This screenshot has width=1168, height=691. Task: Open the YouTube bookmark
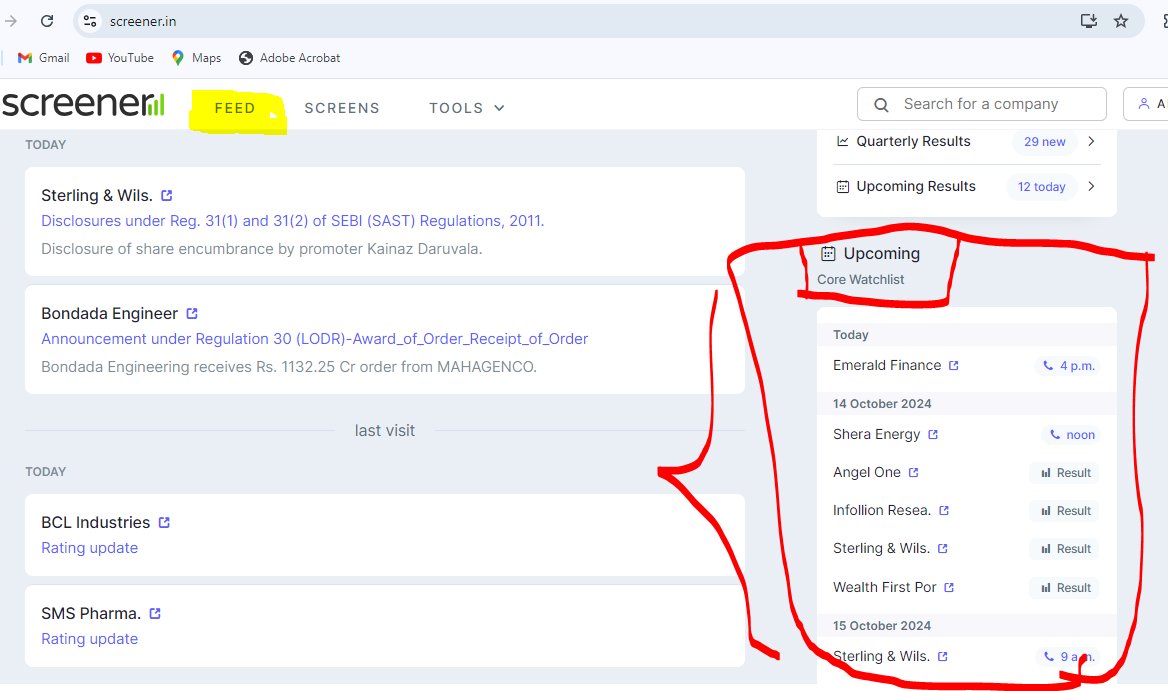click(x=120, y=58)
